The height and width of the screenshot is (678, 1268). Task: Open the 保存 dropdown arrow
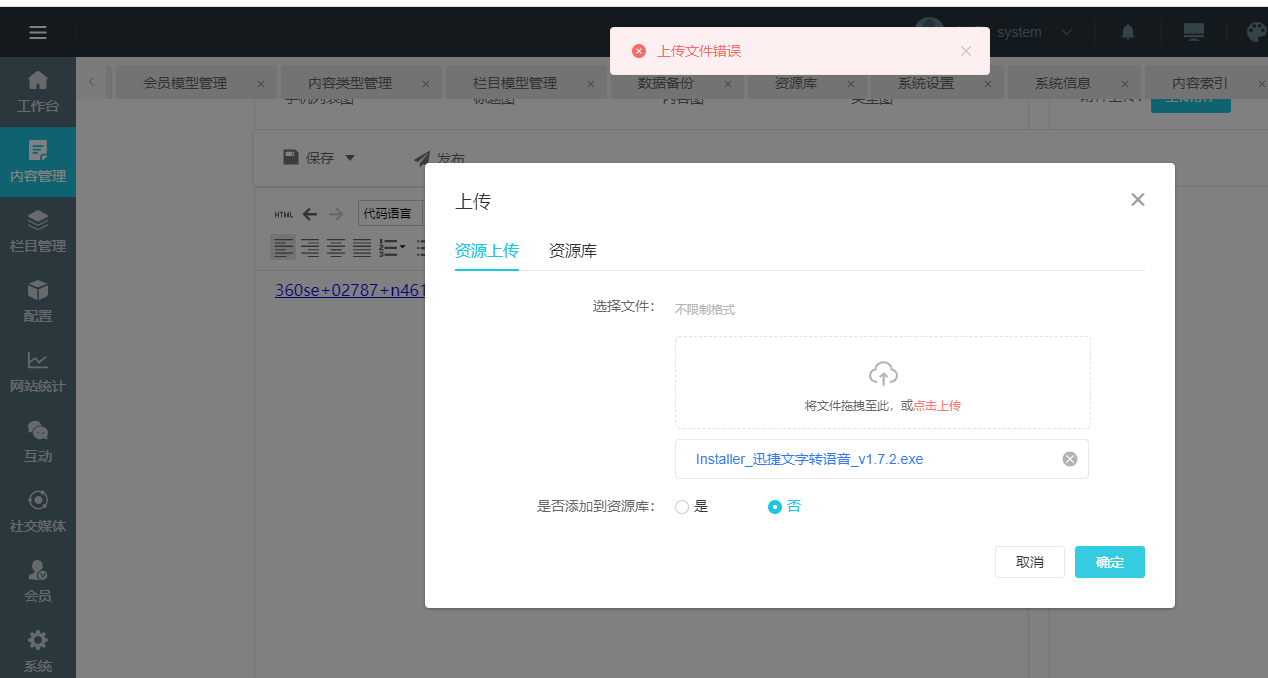tap(349, 158)
